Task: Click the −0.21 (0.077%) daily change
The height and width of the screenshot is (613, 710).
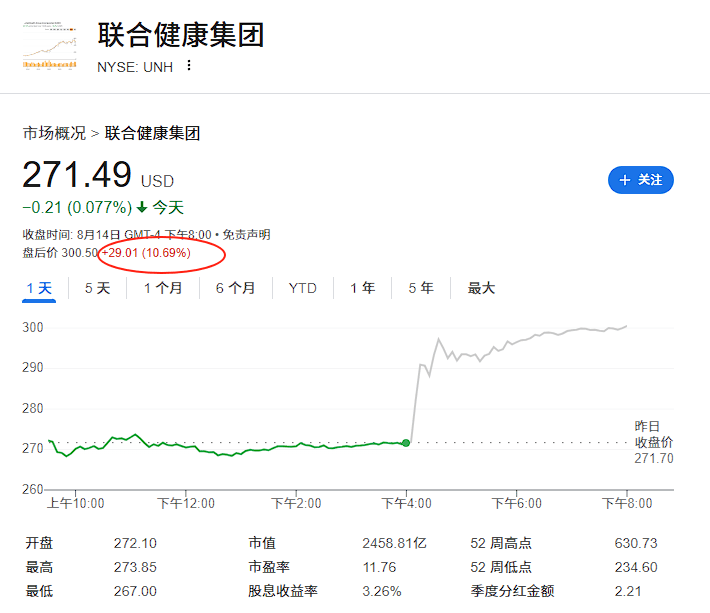Action: pyautogui.click(x=77, y=208)
